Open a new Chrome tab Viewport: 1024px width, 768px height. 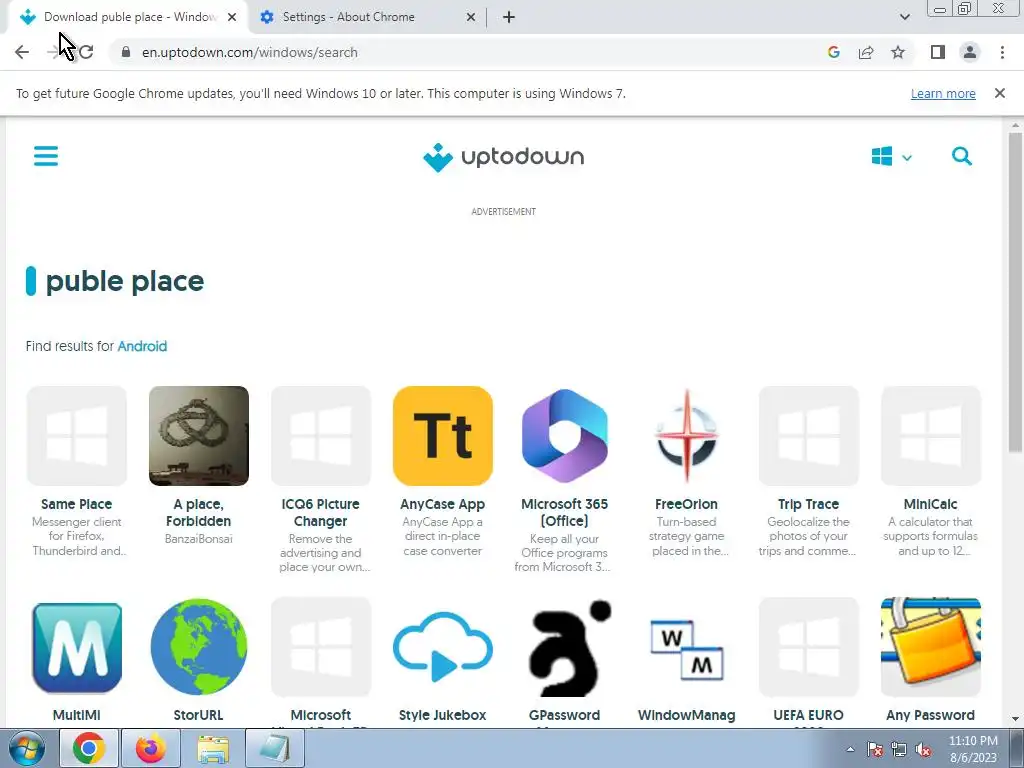[509, 18]
